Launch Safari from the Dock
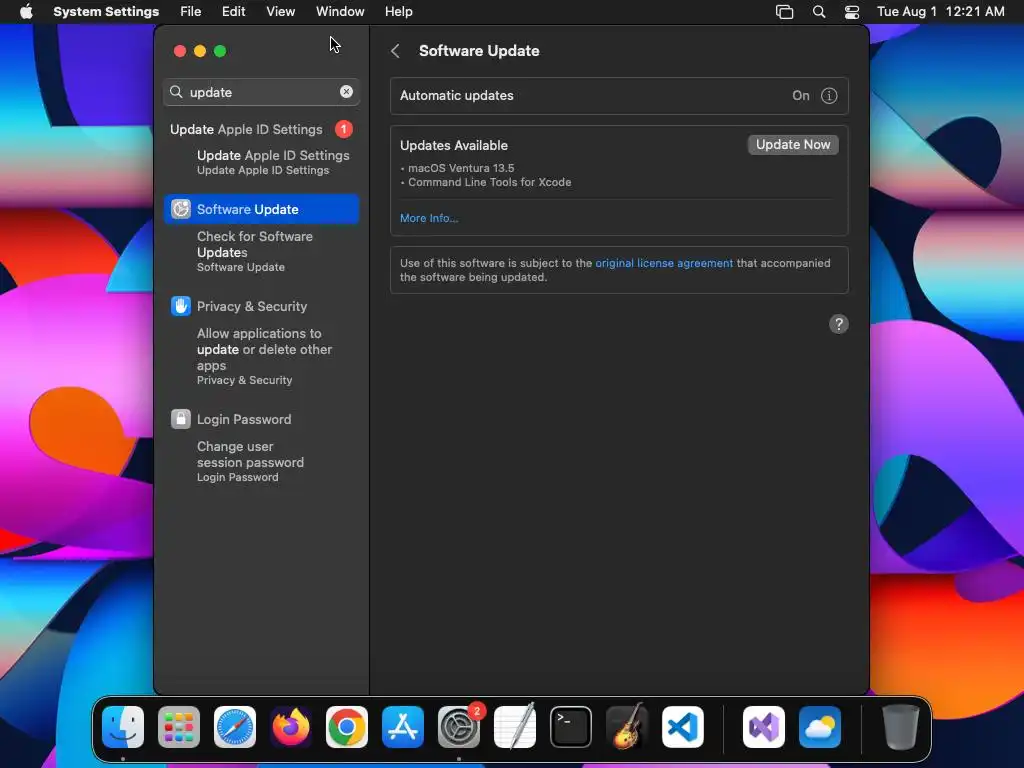 235,727
